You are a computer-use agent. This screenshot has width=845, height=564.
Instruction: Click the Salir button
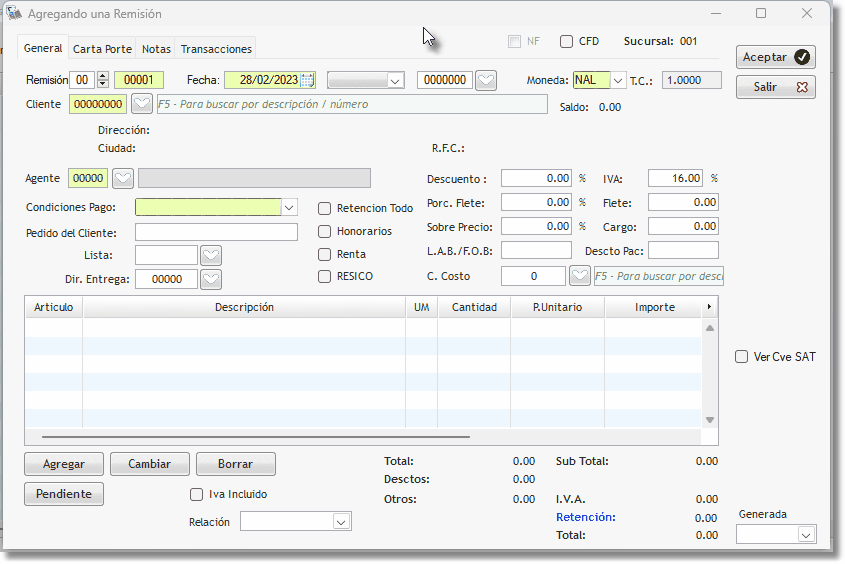coord(775,87)
